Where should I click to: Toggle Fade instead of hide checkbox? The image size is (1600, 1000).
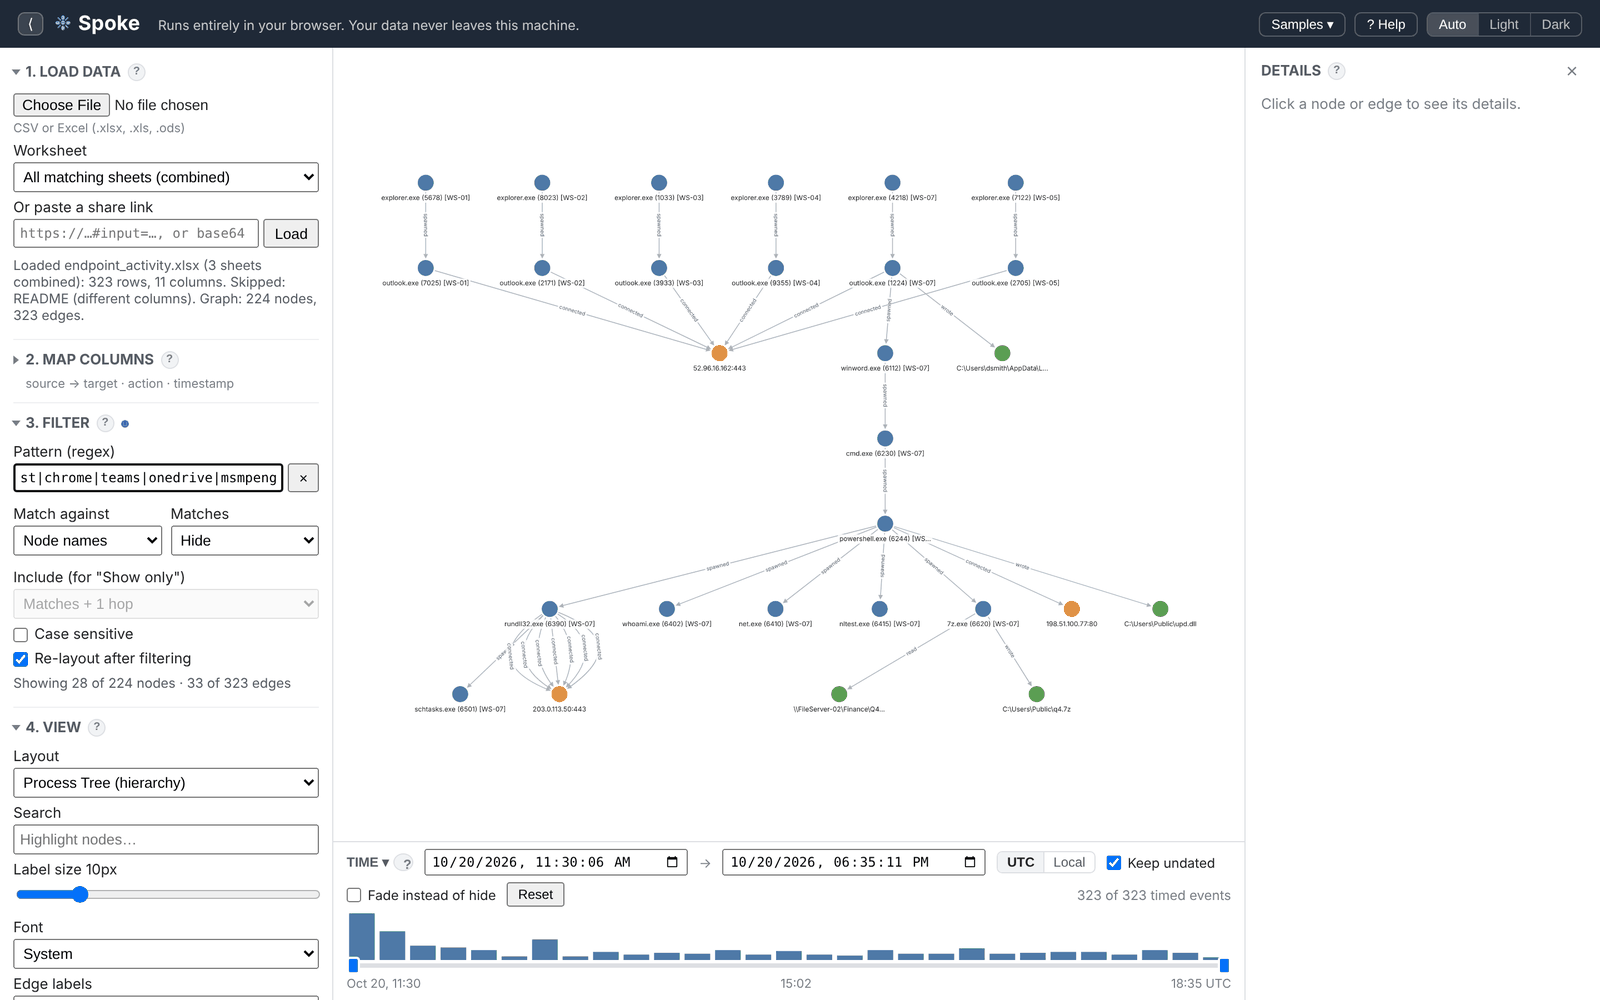click(354, 895)
